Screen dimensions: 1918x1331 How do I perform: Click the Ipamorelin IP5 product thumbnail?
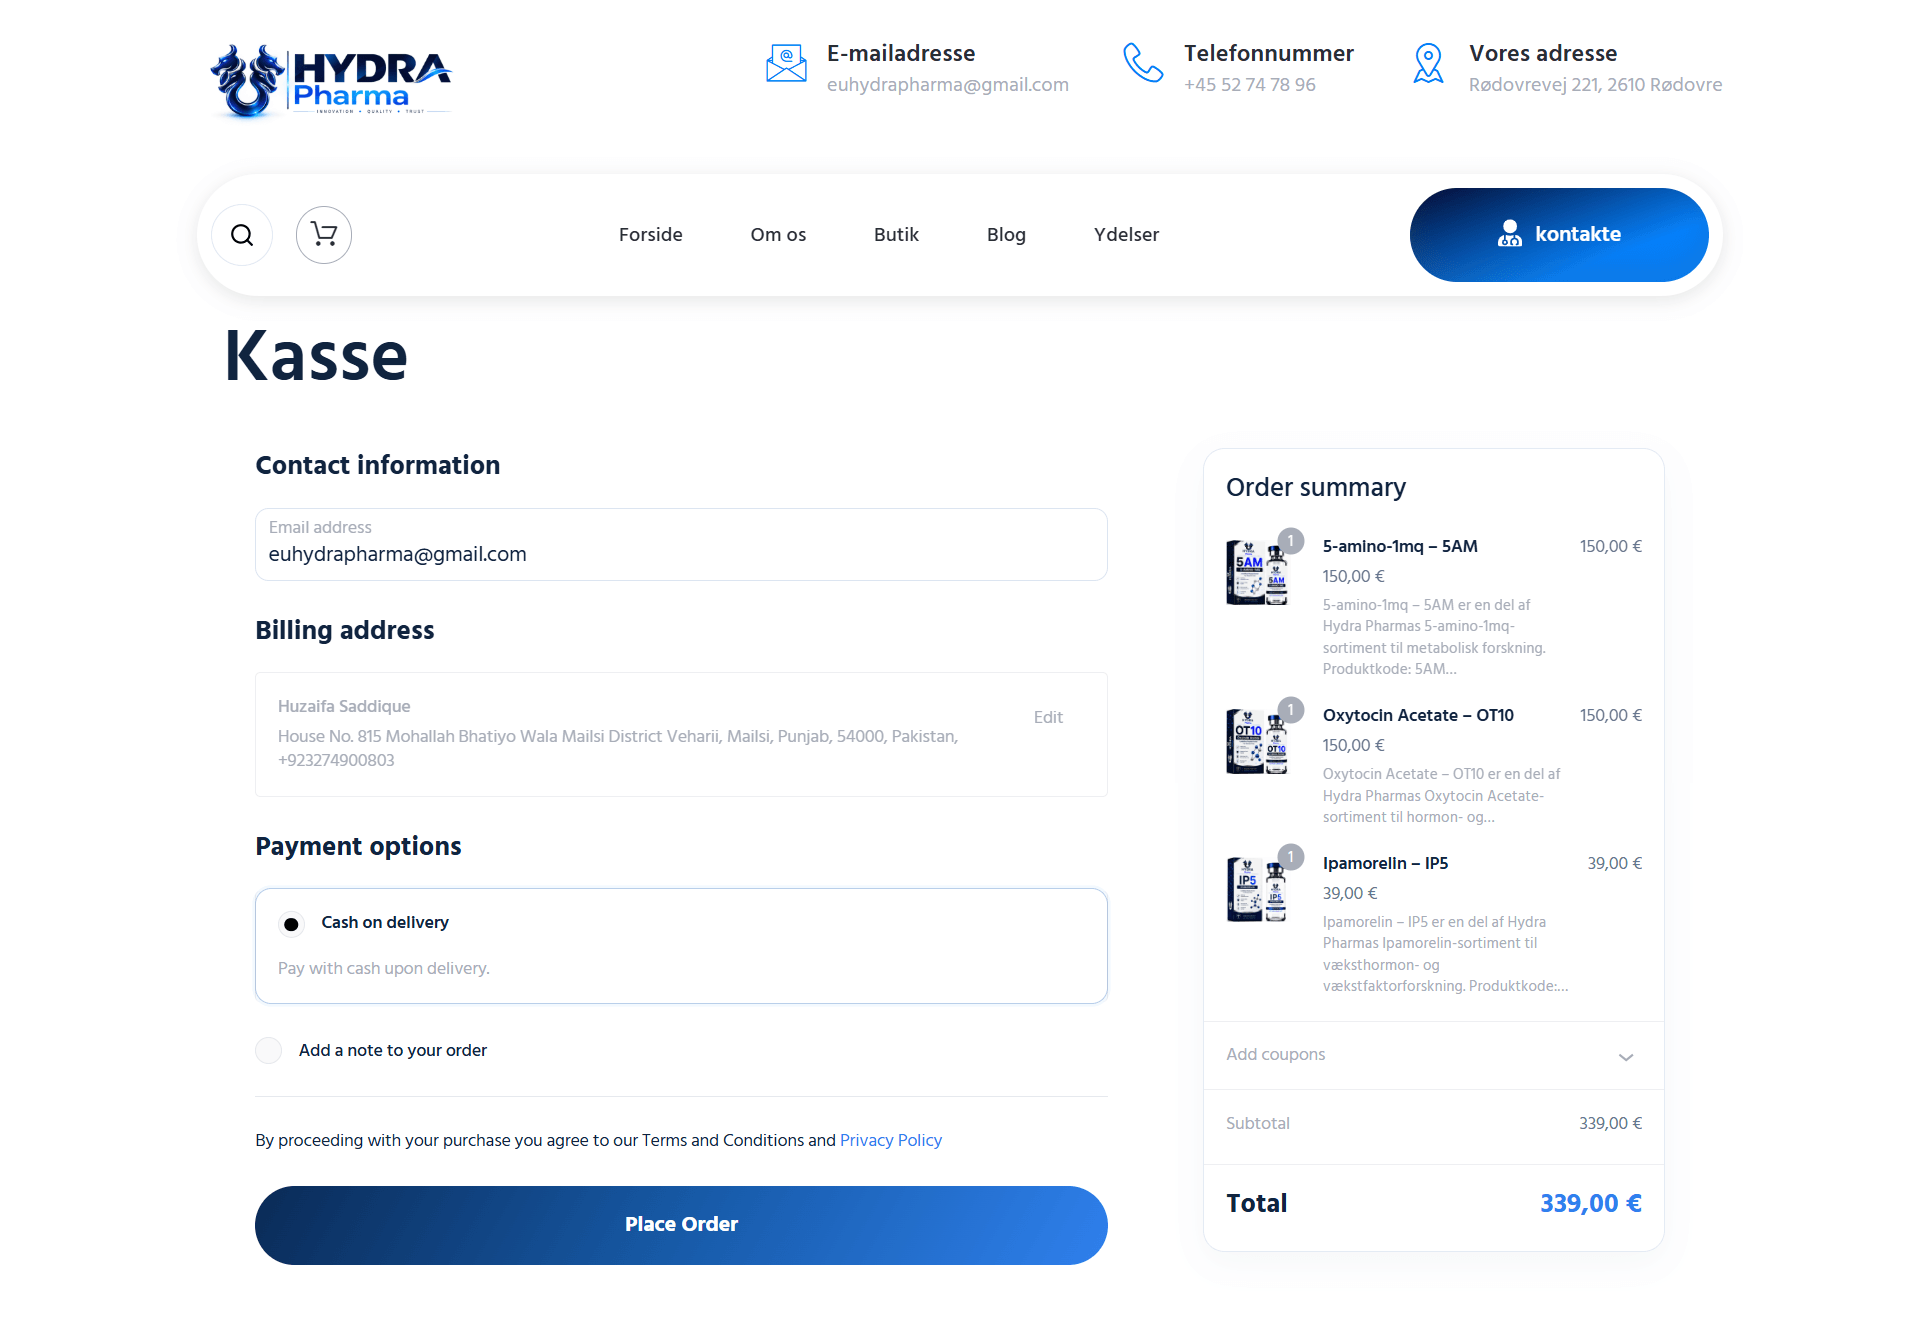click(1257, 890)
